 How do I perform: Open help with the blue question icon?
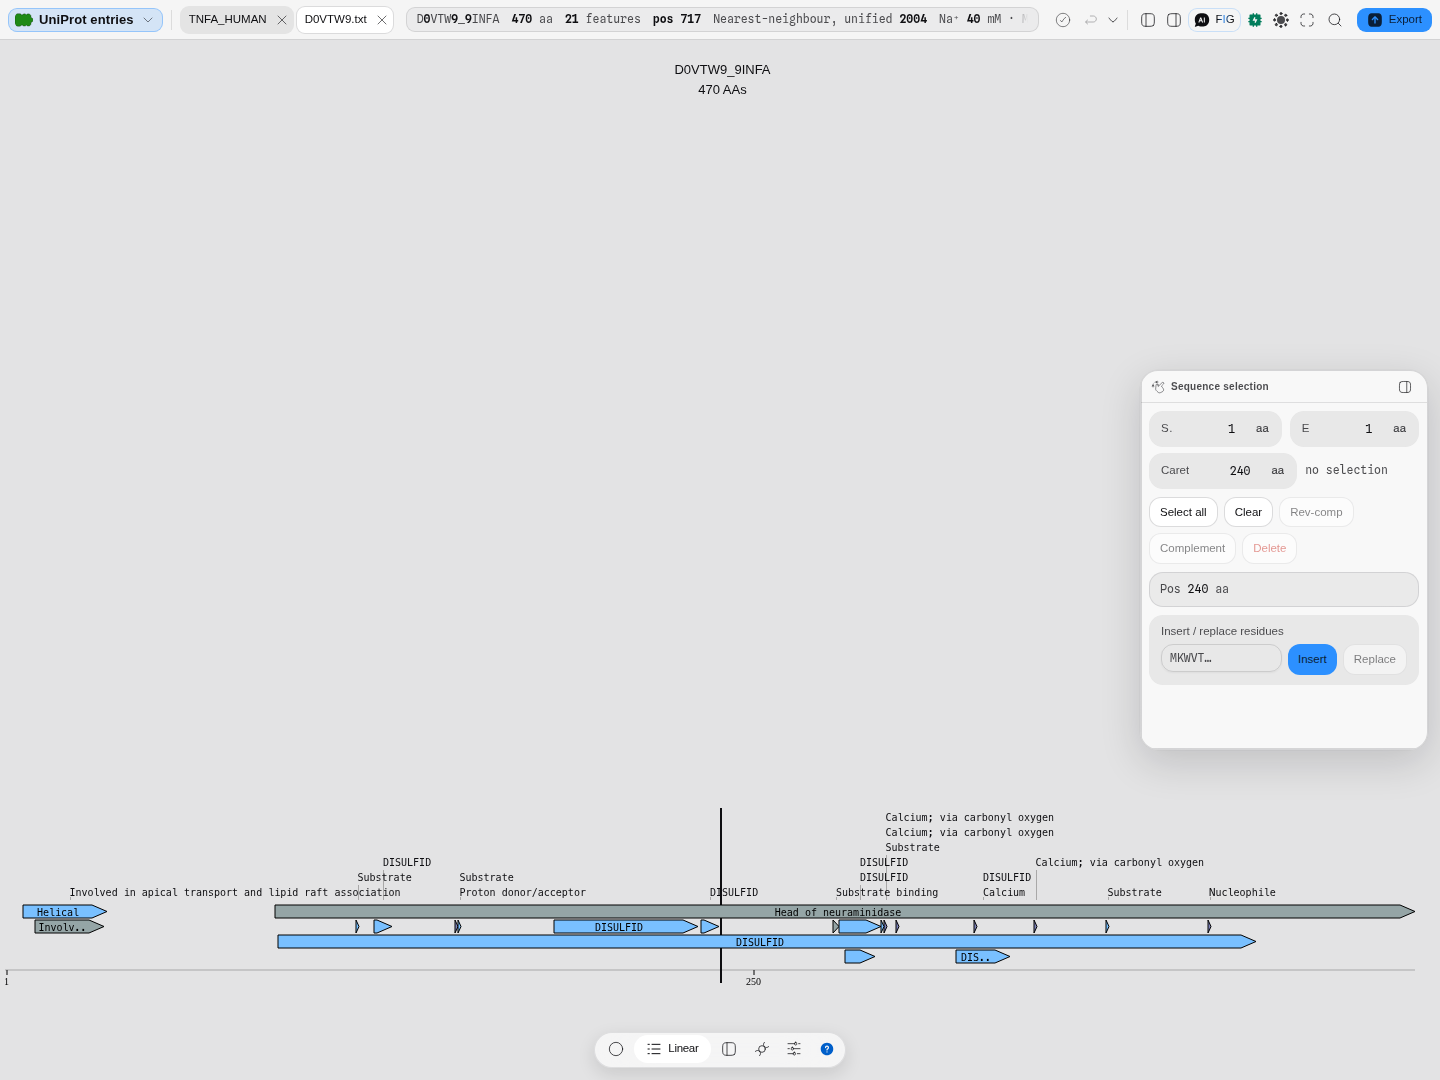827,1049
